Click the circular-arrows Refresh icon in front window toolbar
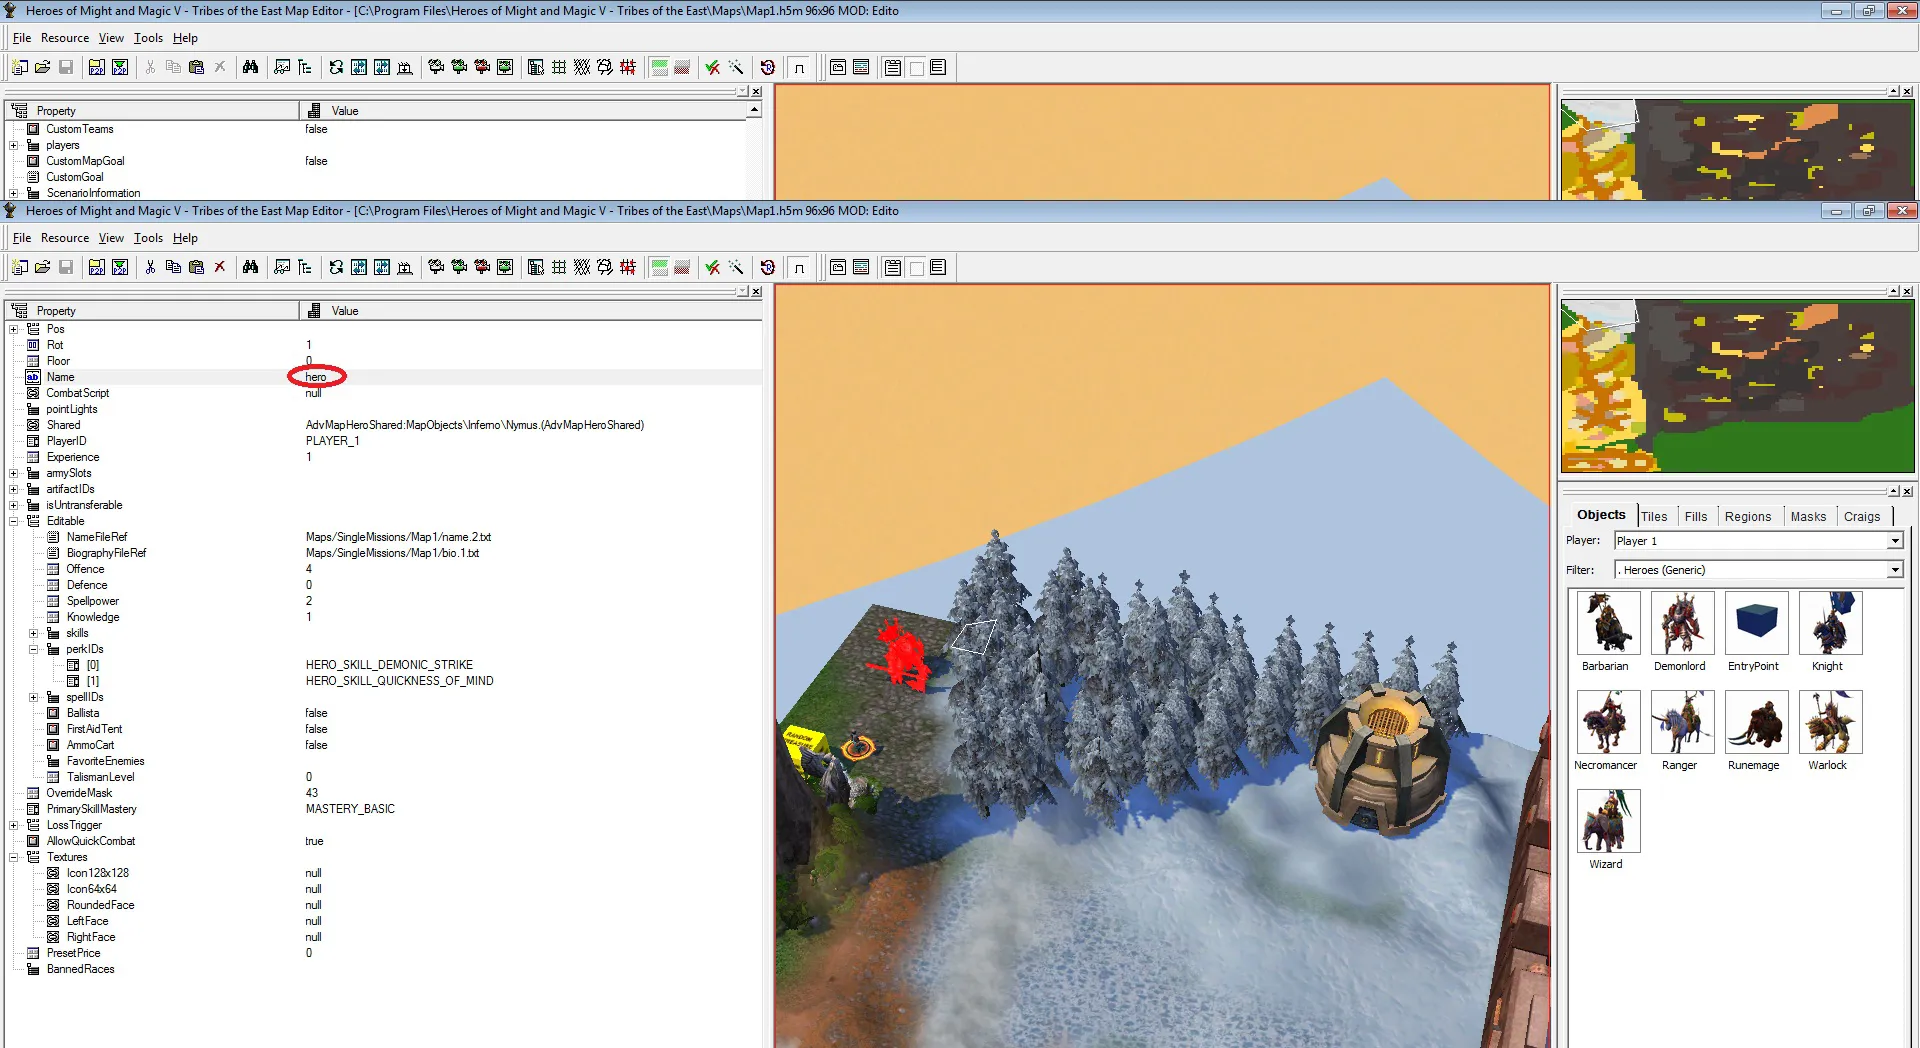Screen dimensions: 1920x1048 click(336, 267)
